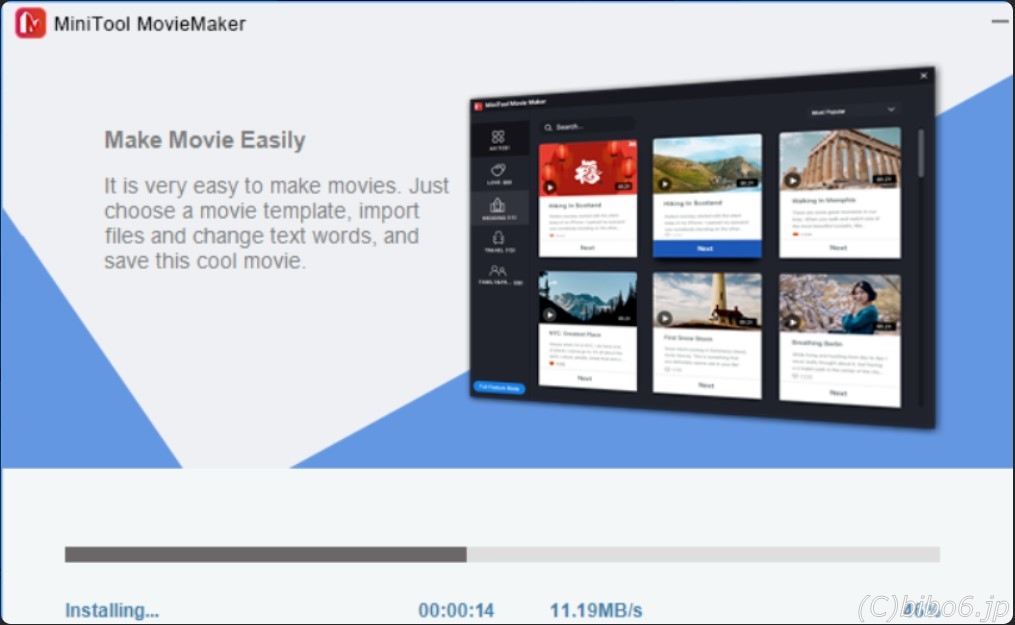The image size is (1015, 625).
Task: Select the four-squares category icon in preview sidebar
Action: click(498, 139)
